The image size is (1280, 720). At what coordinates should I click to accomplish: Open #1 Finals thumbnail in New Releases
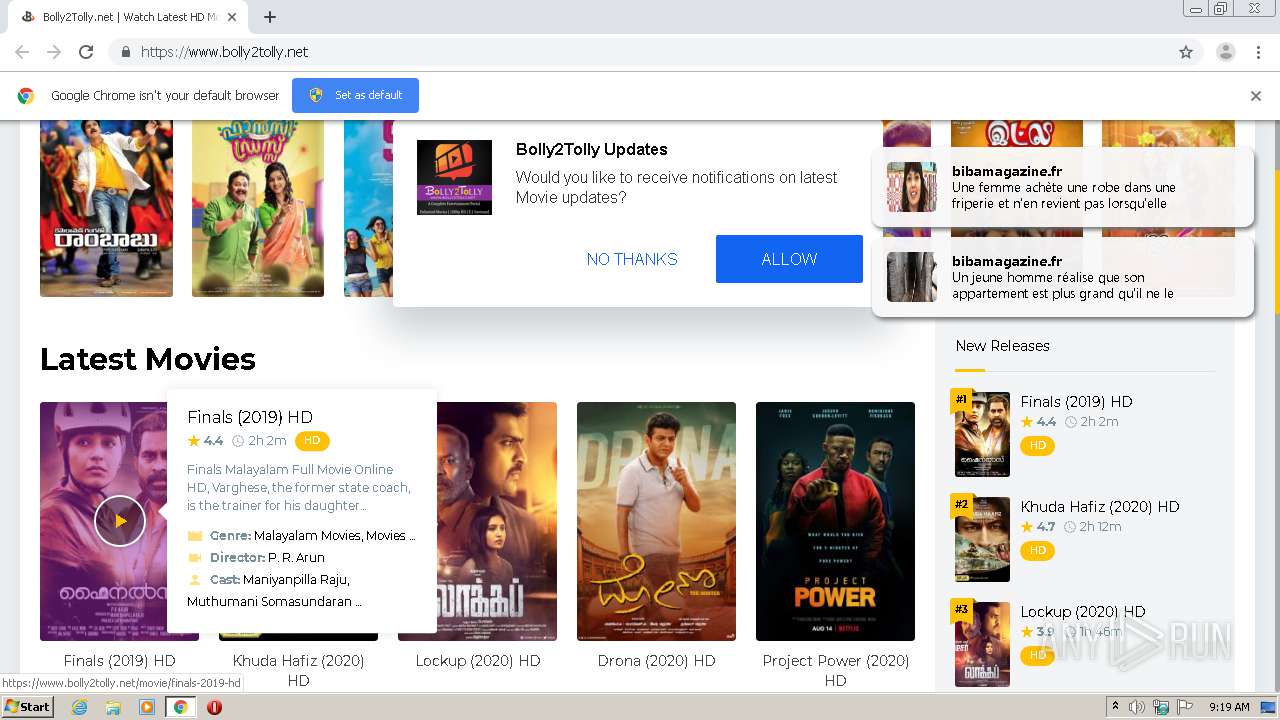tap(982, 434)
